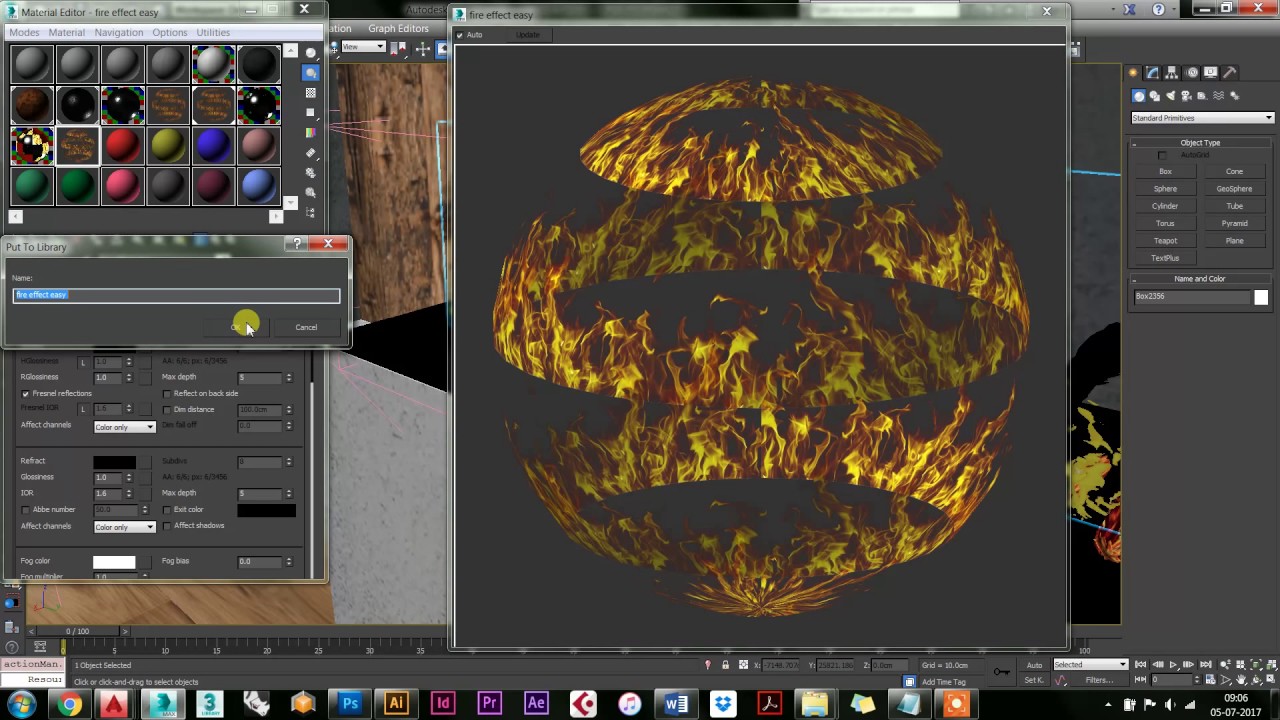1280x720 pixels.
Task: Toggle Abbe number checkbox
Action: coord(25,510)
